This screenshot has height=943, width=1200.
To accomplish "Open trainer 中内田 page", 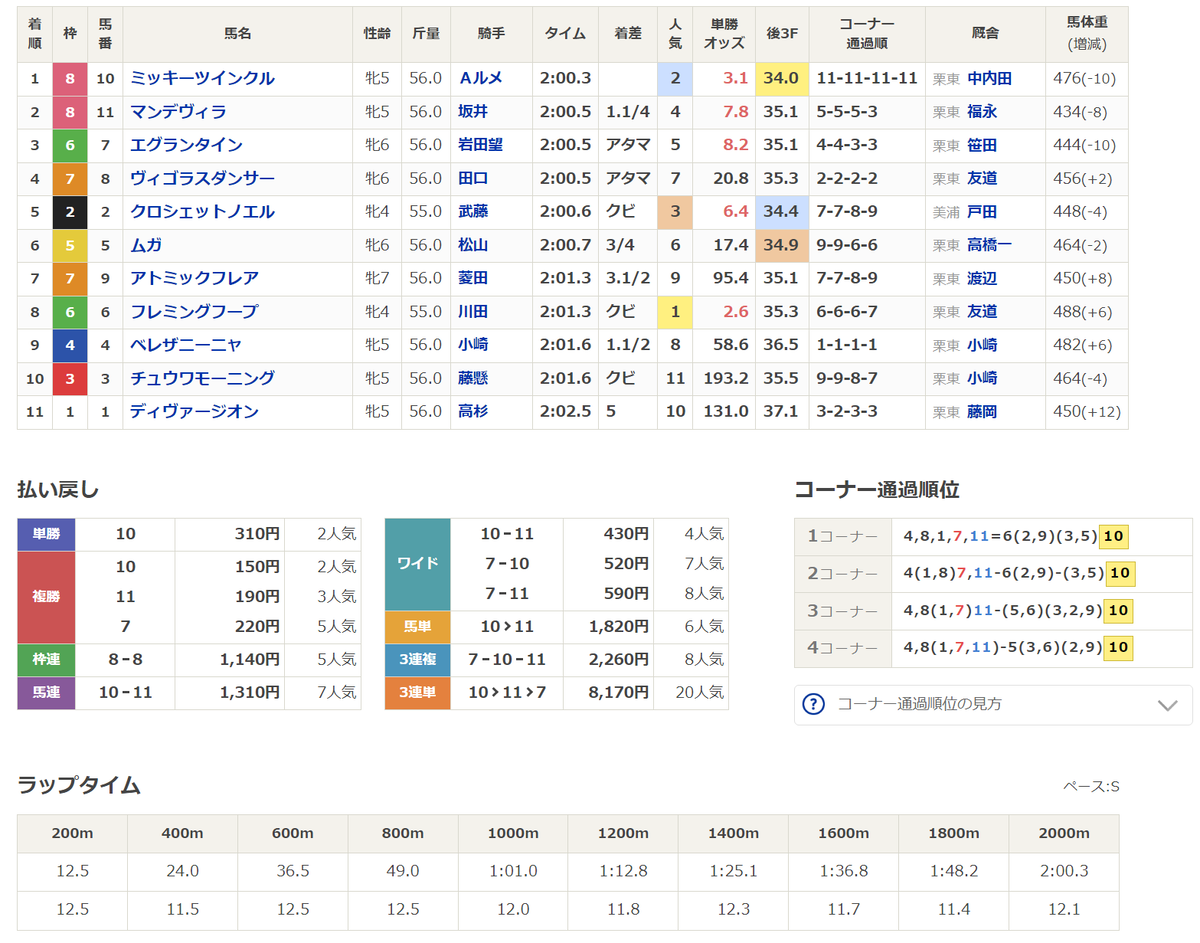I will coord(990,78).
